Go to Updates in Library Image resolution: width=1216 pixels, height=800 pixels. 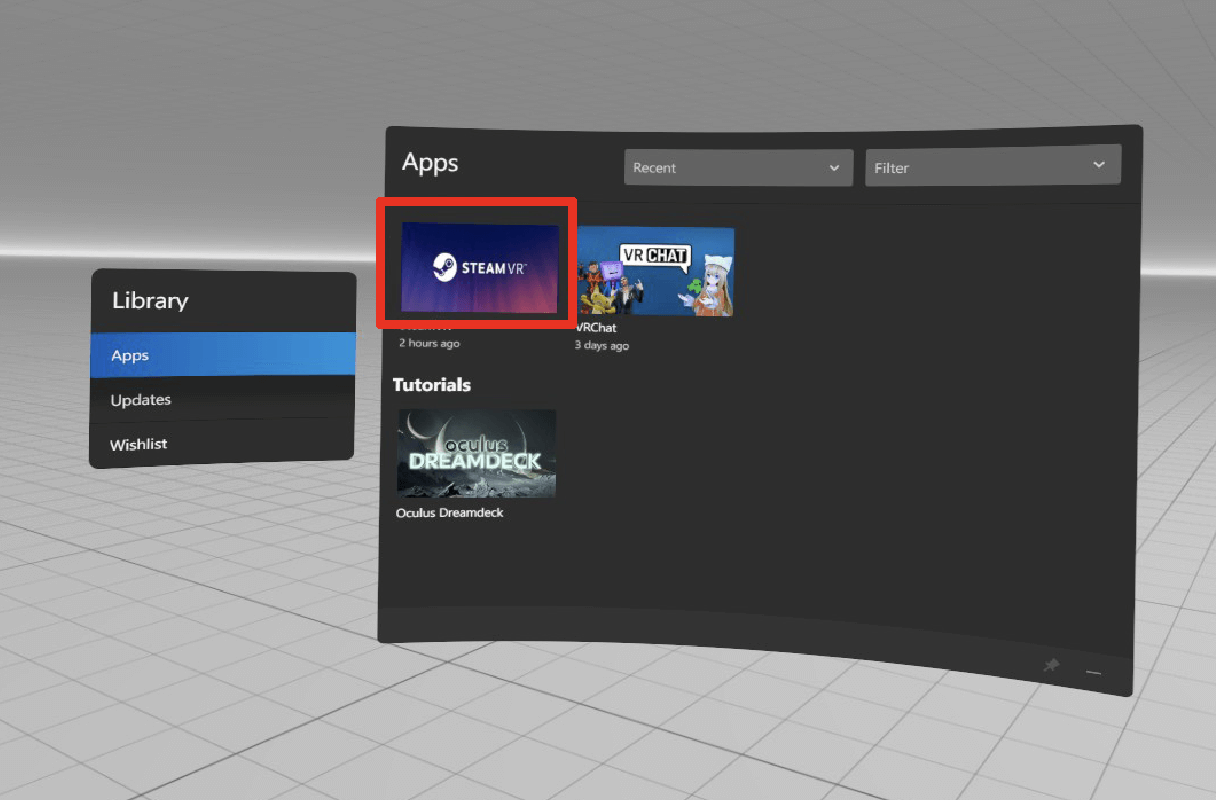(141, 400)
